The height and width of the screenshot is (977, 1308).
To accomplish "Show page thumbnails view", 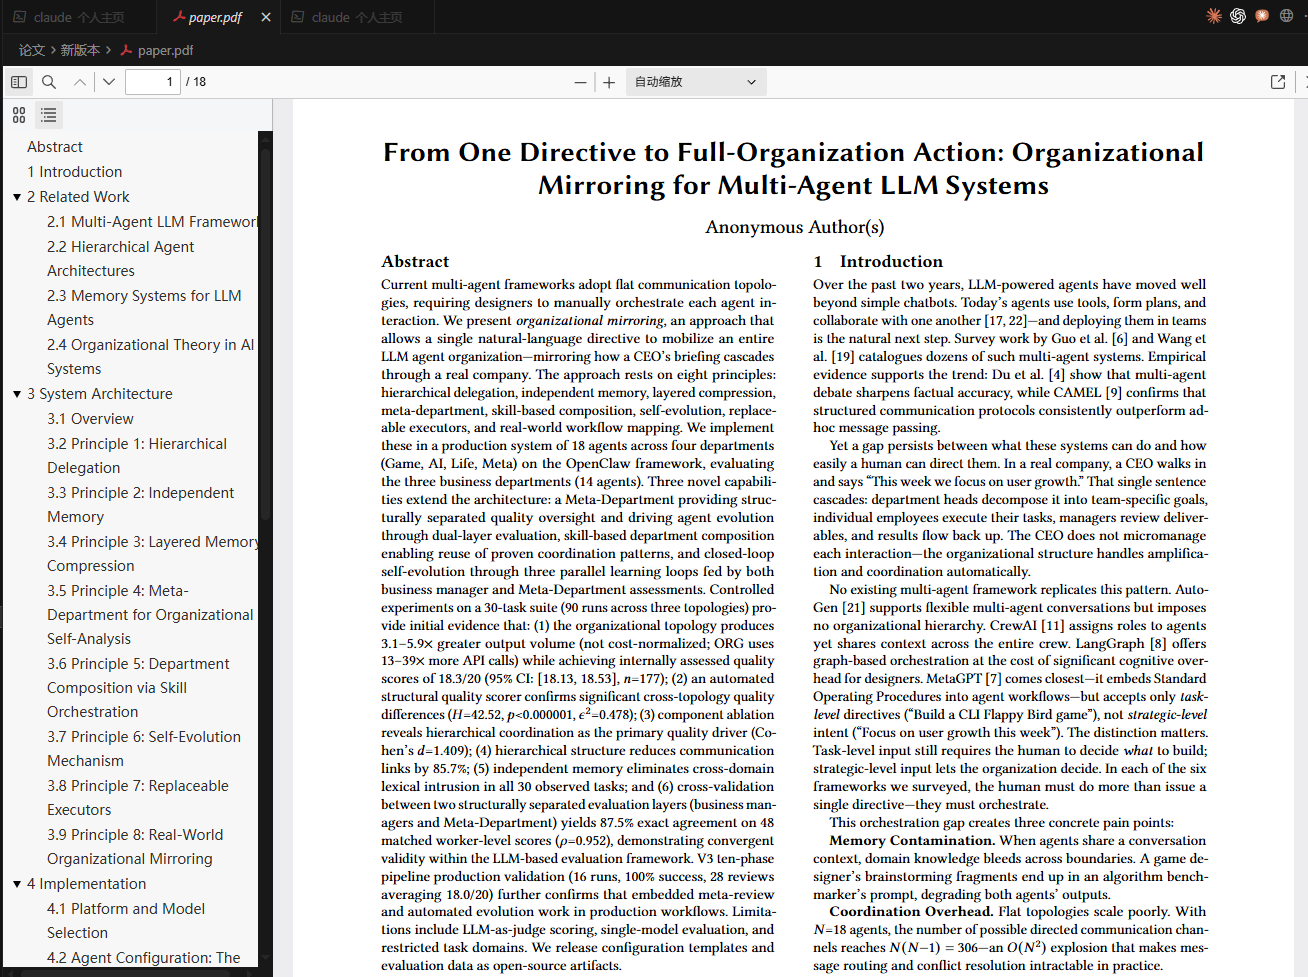I will point(19,115).
